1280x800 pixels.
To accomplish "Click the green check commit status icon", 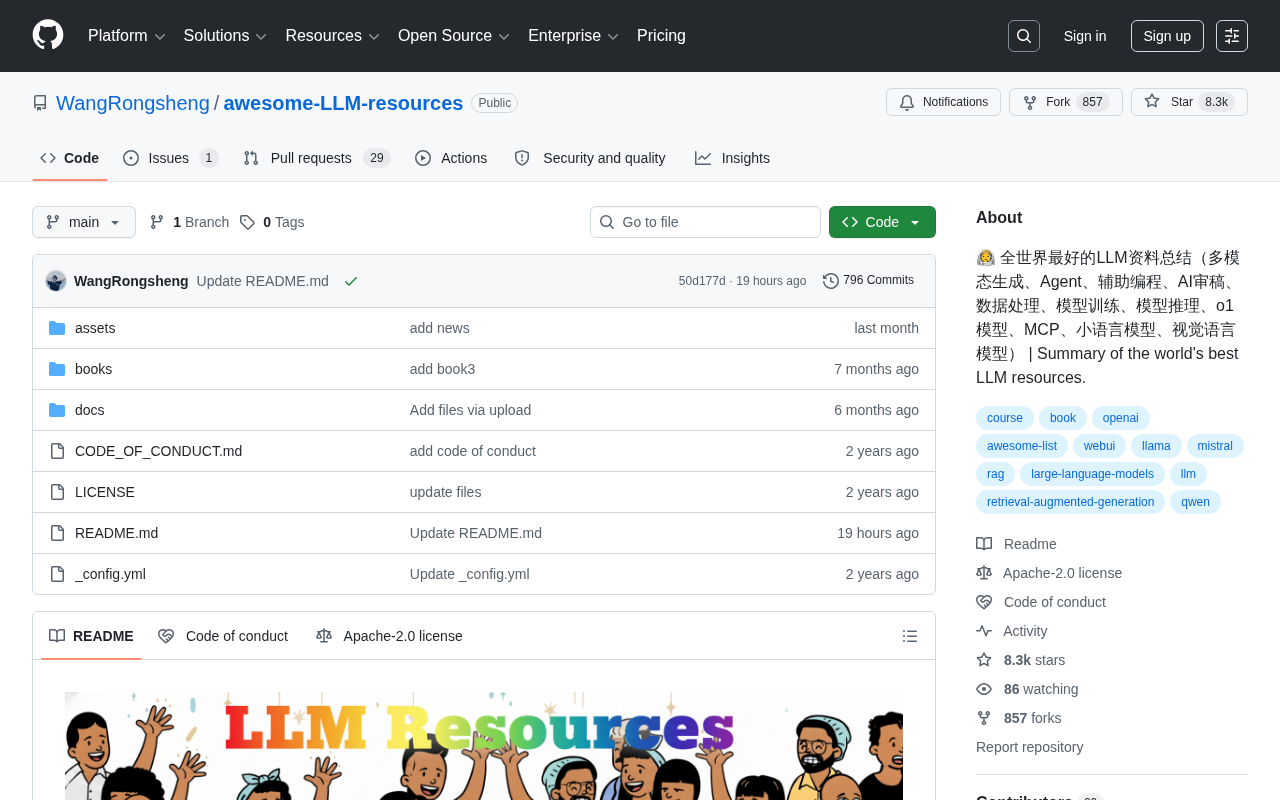I will tap(351, 281).
